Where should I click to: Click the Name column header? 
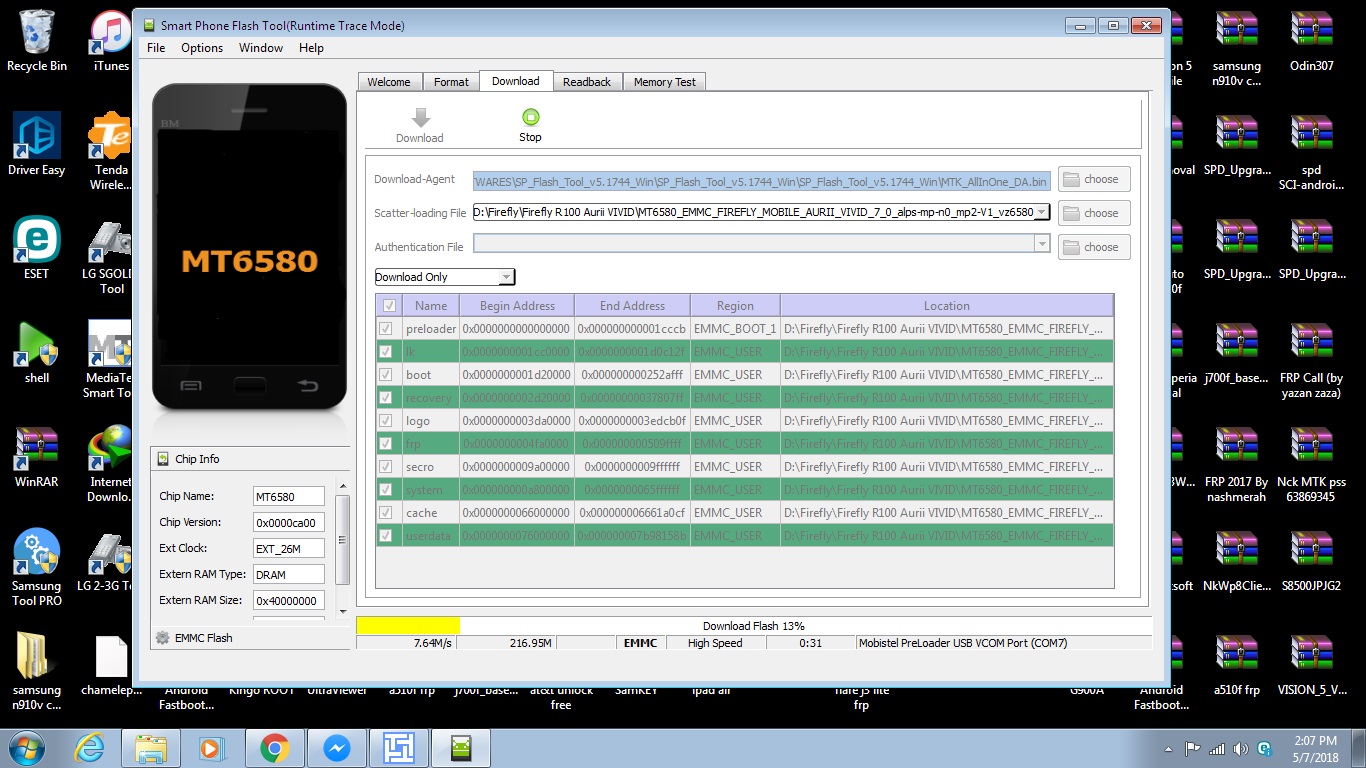[432, 306]
